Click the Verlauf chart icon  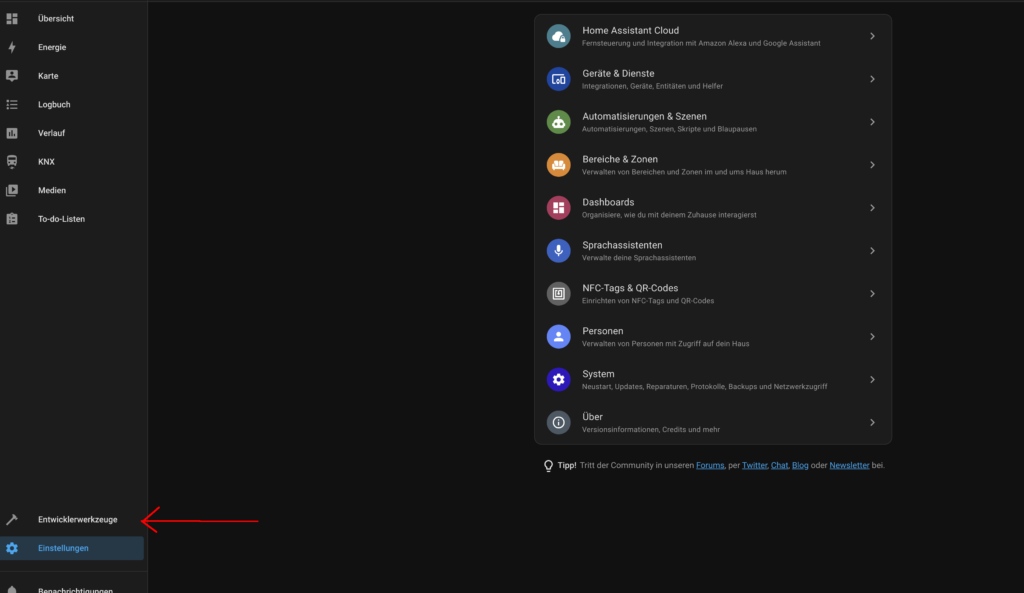(x=12, y=133)
